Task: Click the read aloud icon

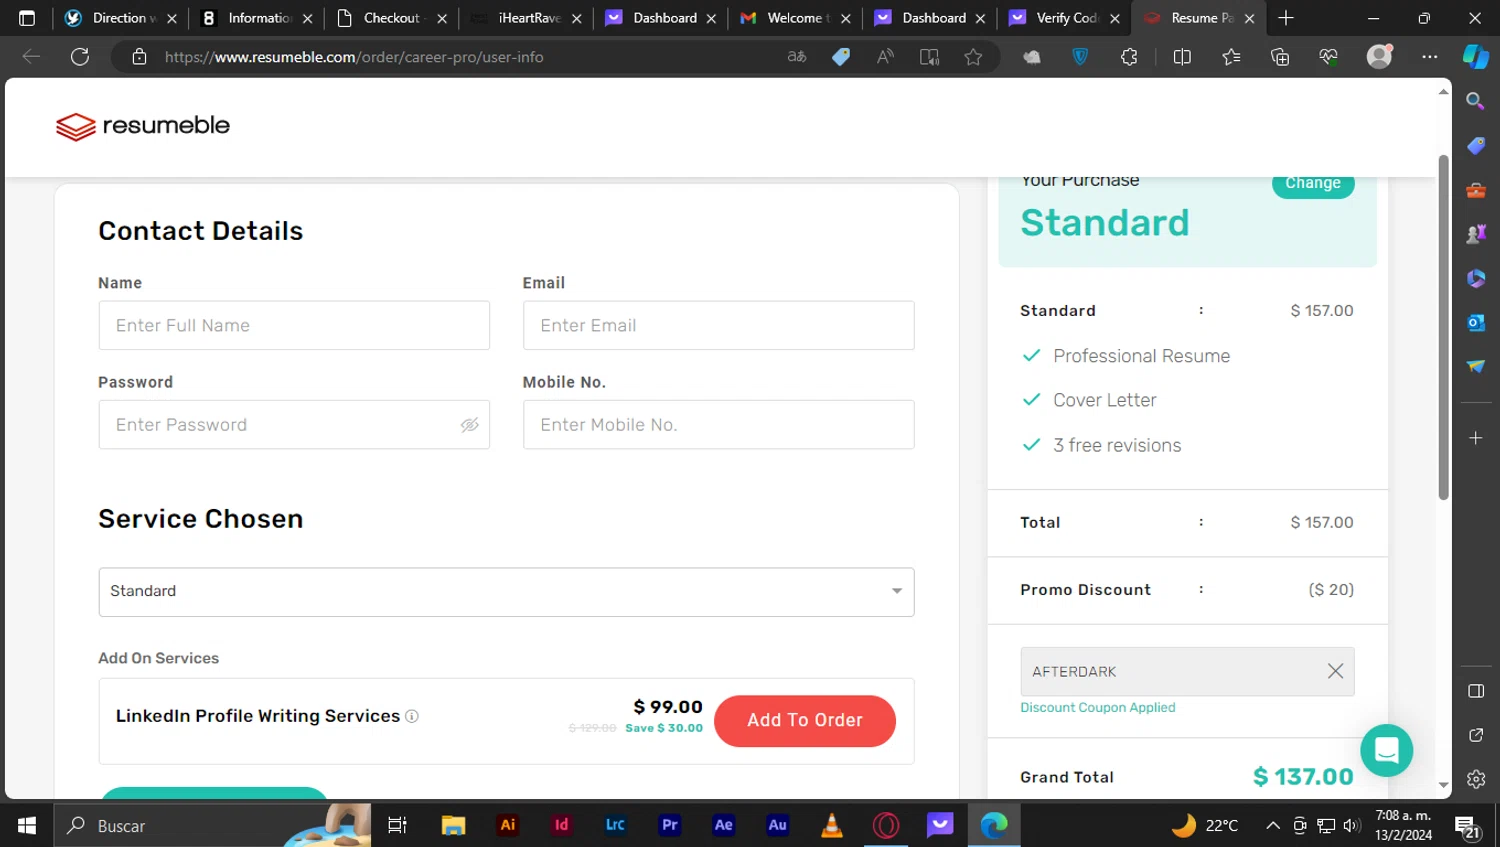Action: pyautogui.click(x=885, y=57)
